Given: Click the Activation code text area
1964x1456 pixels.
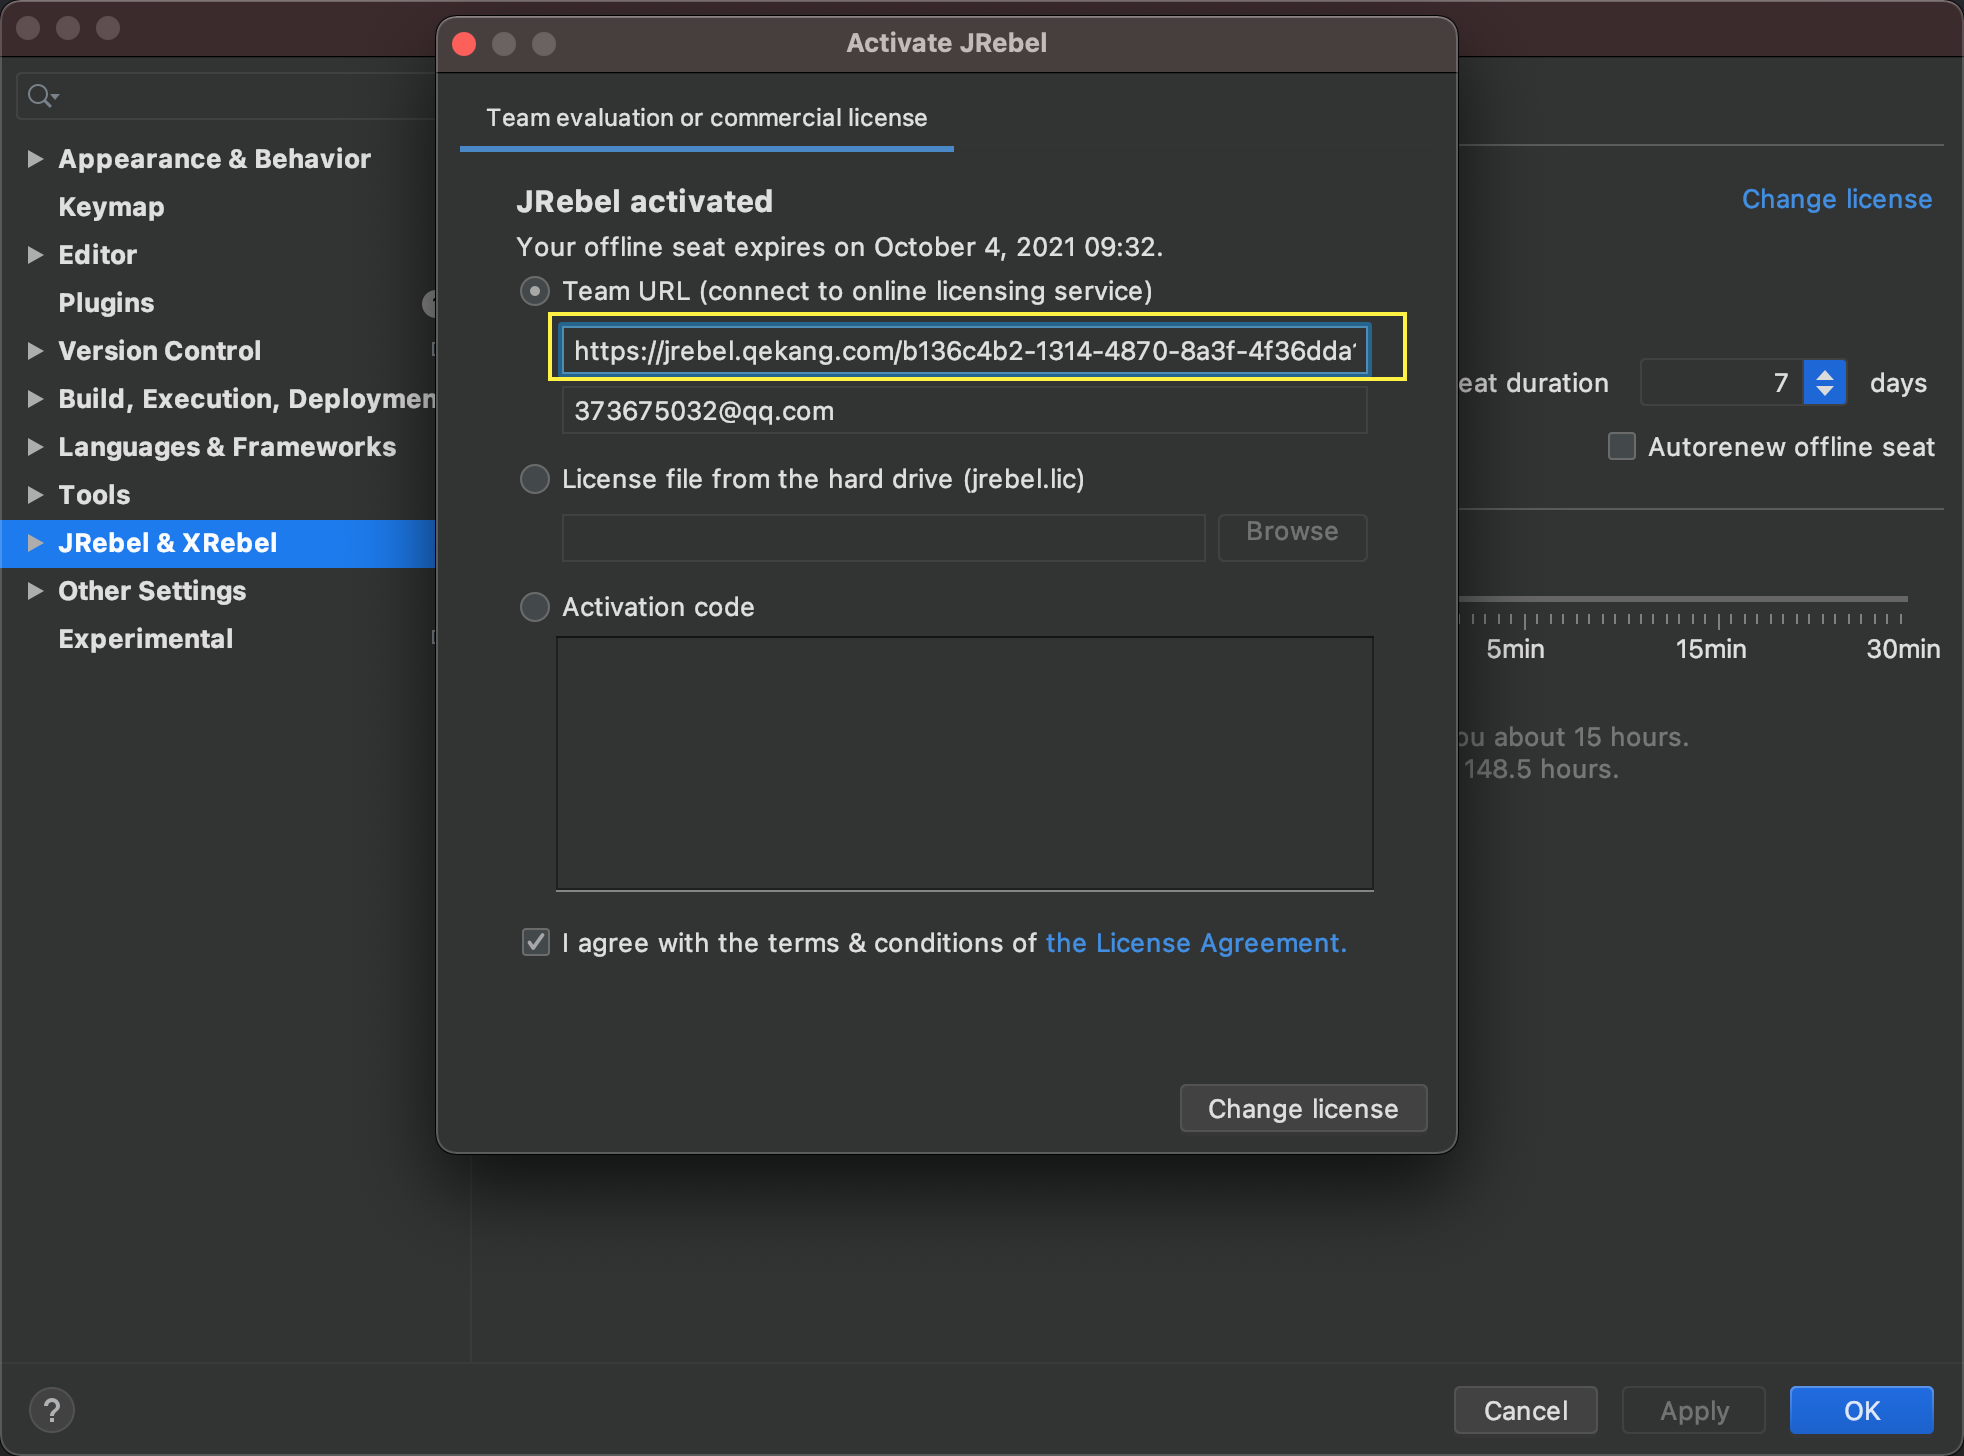Looking at the screenshot, I should [x=964, y=763].
